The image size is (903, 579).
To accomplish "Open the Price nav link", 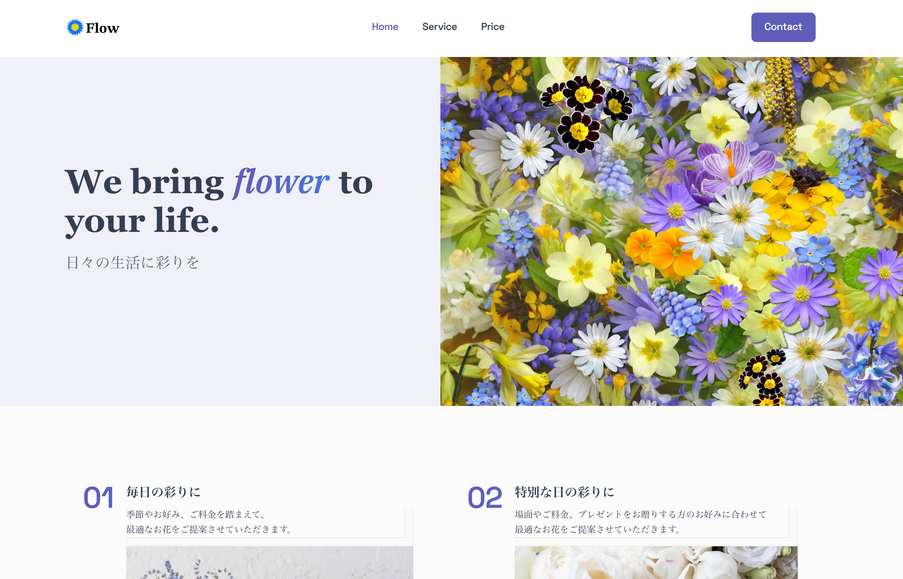I will (x=492, y=27).
